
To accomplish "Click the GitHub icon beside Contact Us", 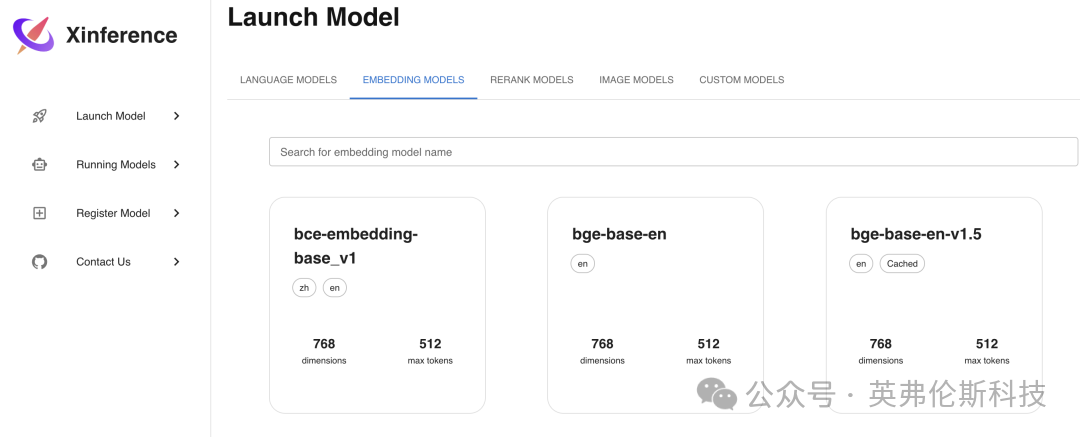I will tap(39, 262).
